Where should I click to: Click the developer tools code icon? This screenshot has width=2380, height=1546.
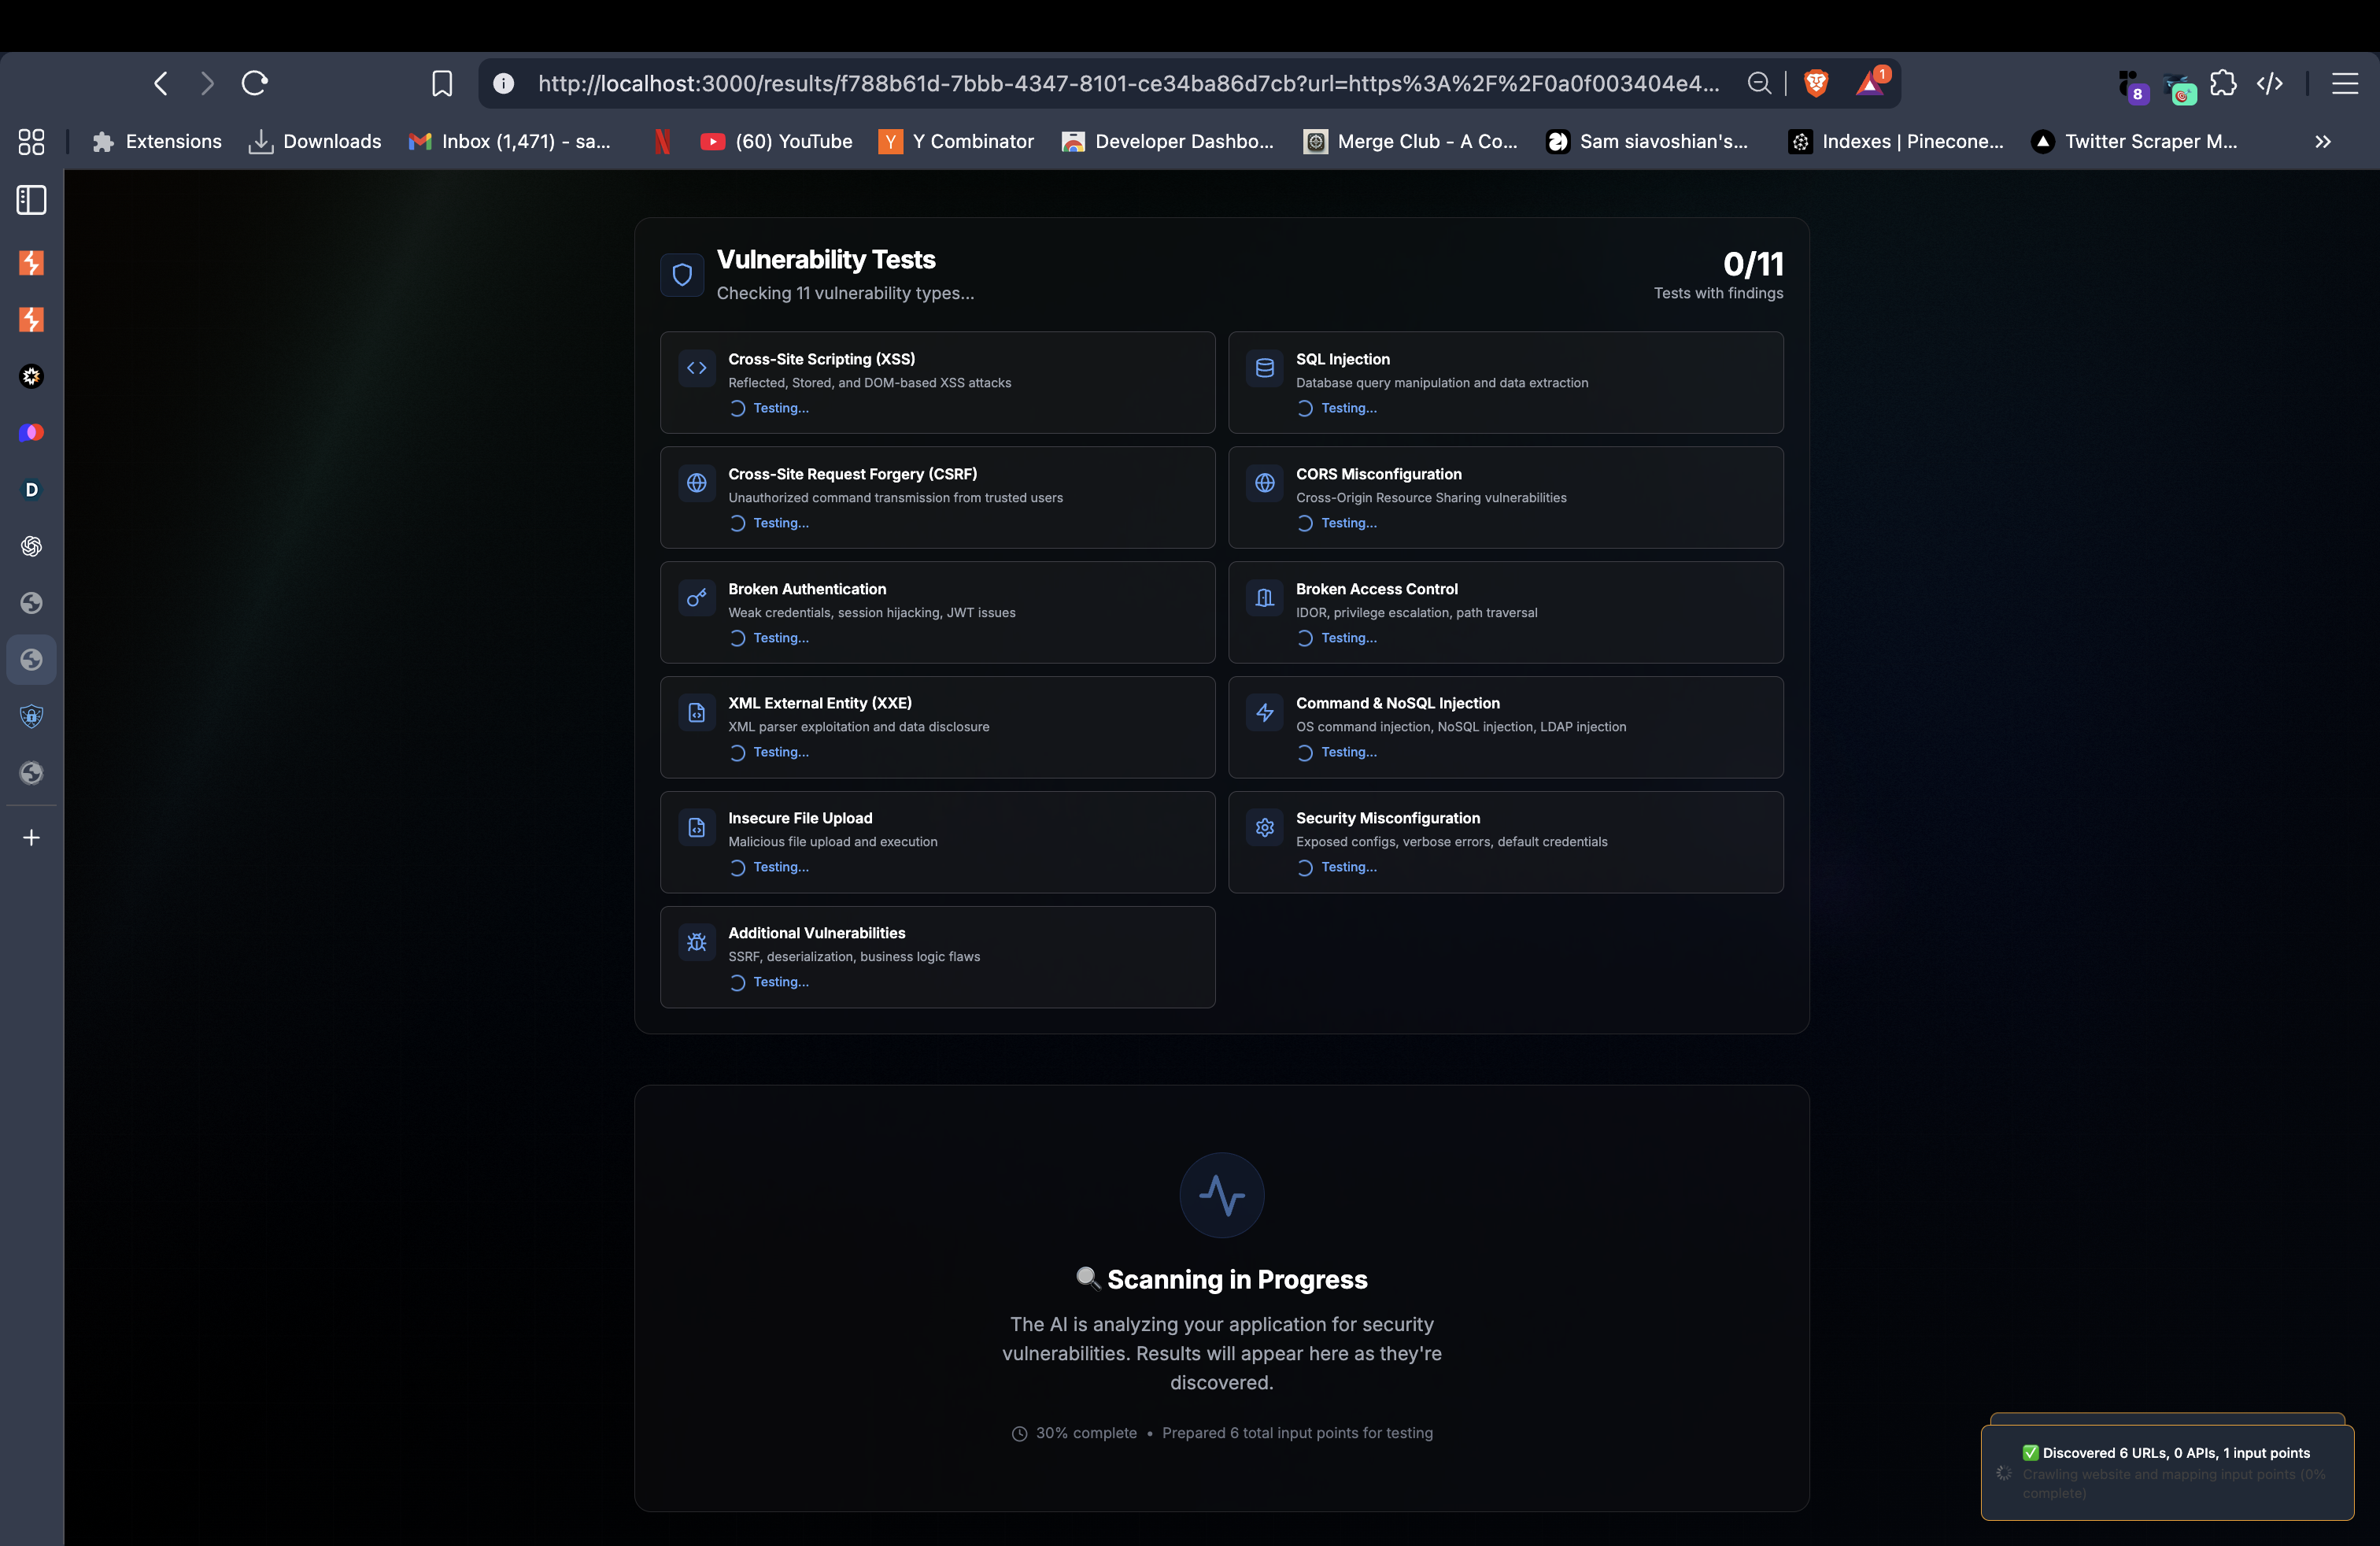pyautogui.click(x=2270, y=83)
